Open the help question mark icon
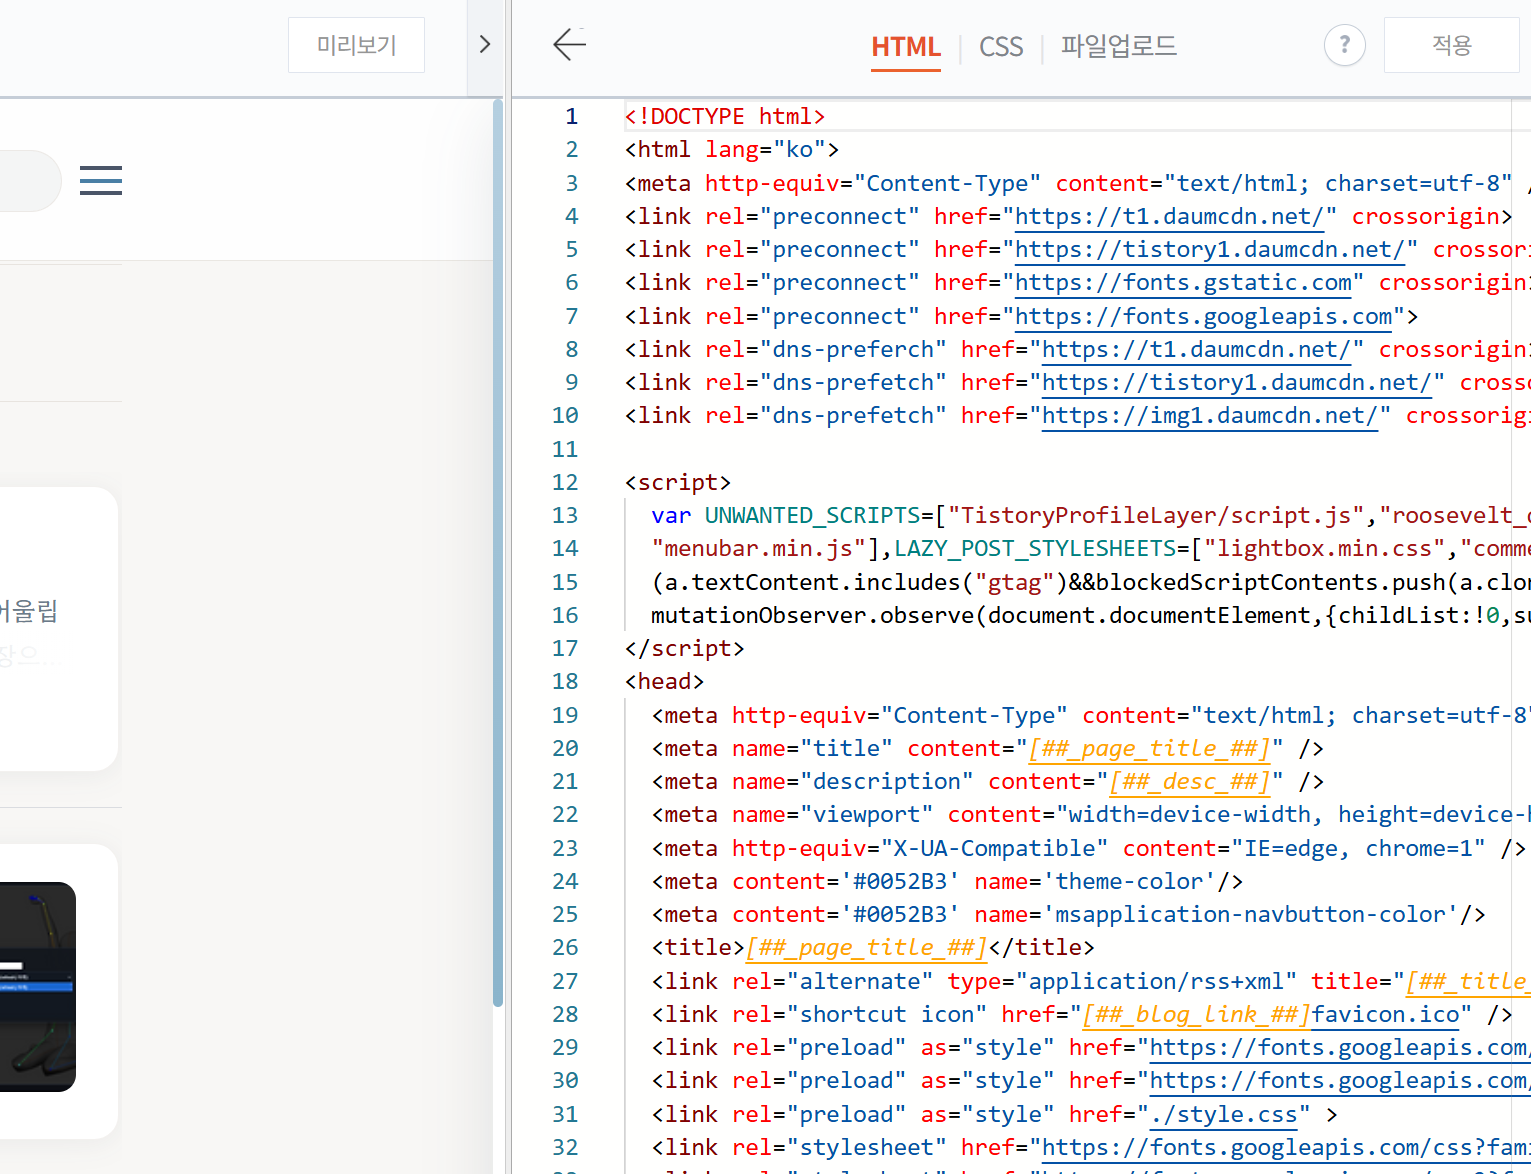 pos(1344,45)
